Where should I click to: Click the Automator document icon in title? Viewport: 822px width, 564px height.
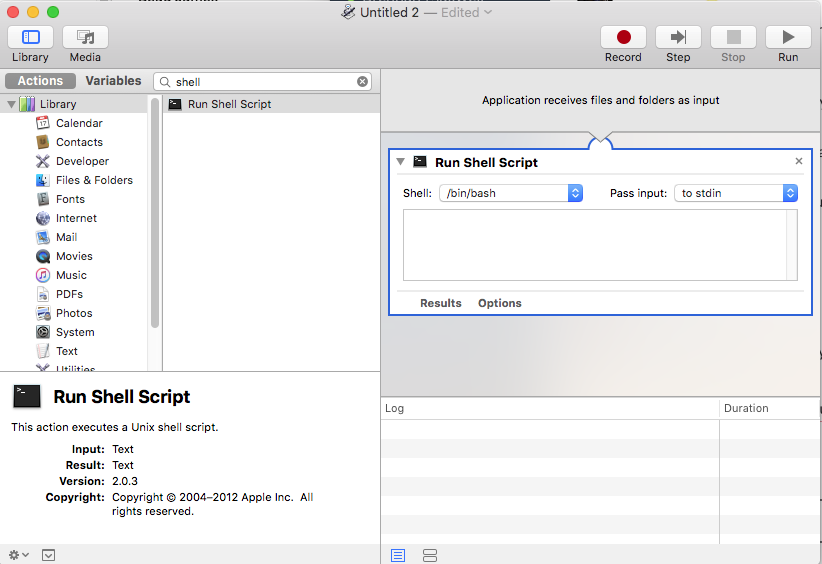pos(348,12)
